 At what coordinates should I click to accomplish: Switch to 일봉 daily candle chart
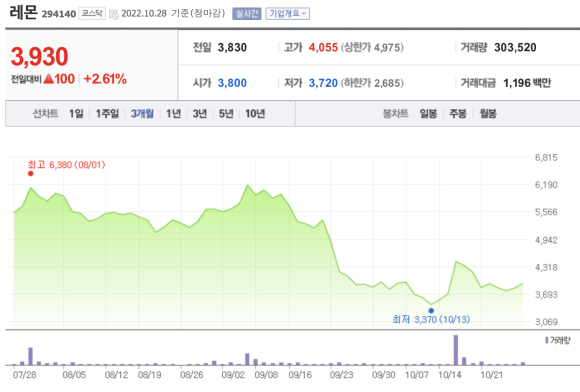click(x=428, y=114)
